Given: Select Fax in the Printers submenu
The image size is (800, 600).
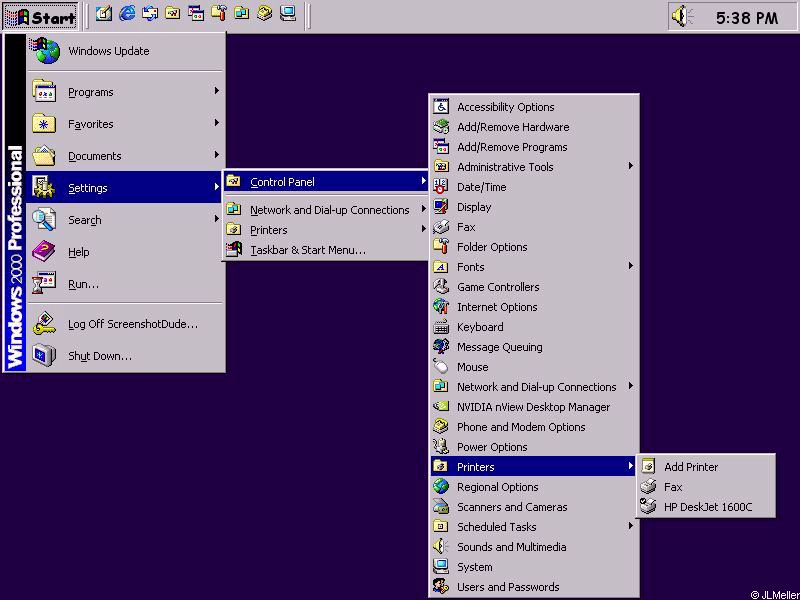Looking at the screenshot, I should (707, 487).
